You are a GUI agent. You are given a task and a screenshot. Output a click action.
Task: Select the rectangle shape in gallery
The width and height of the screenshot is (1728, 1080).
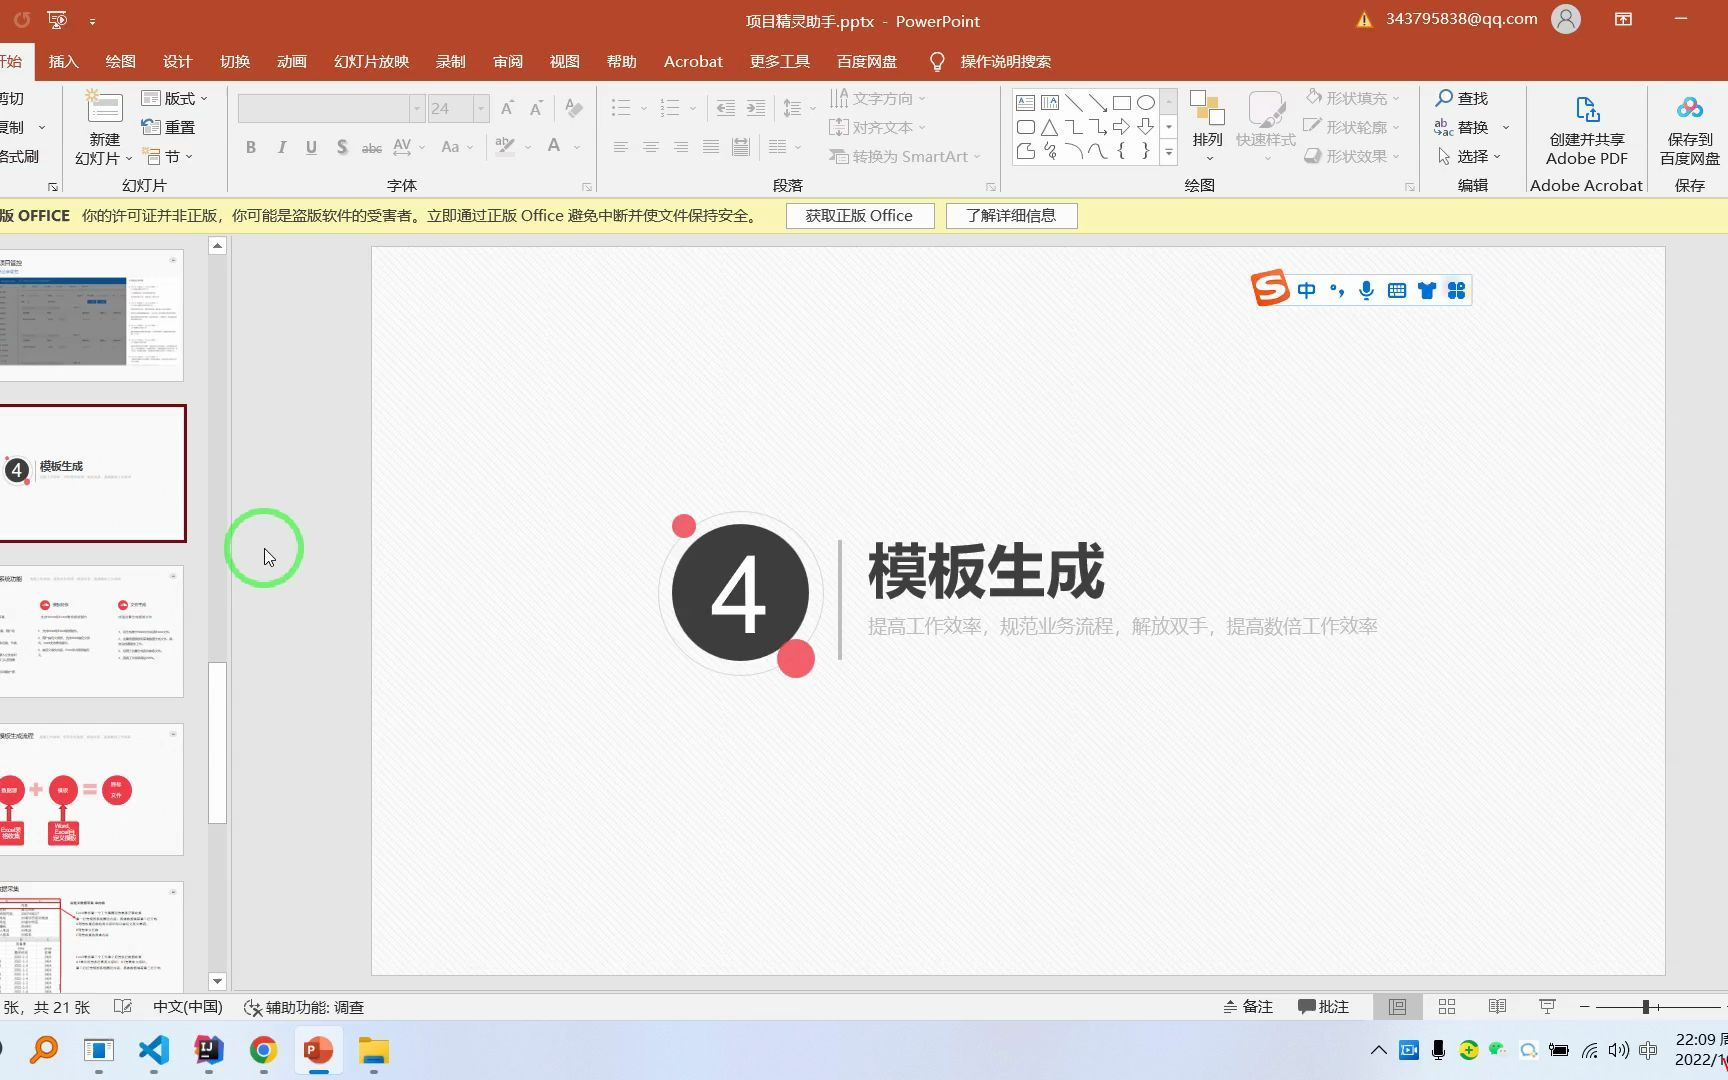point(1122,103)
